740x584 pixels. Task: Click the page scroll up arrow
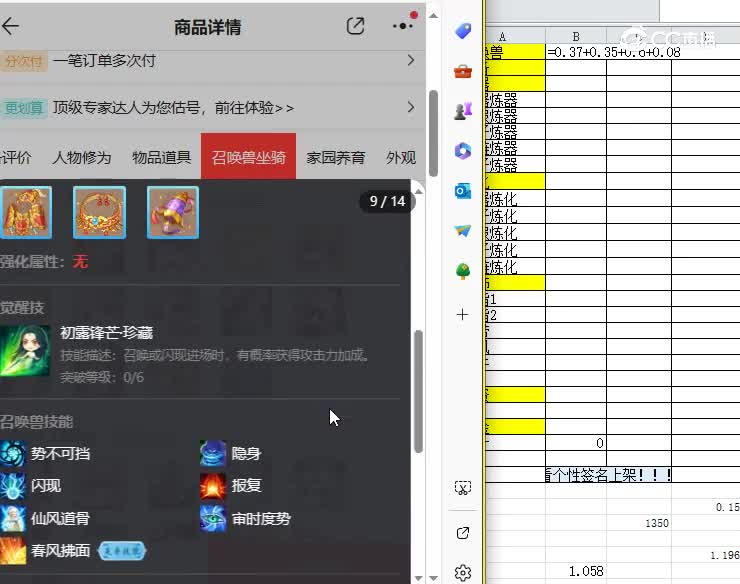point(433,16)
